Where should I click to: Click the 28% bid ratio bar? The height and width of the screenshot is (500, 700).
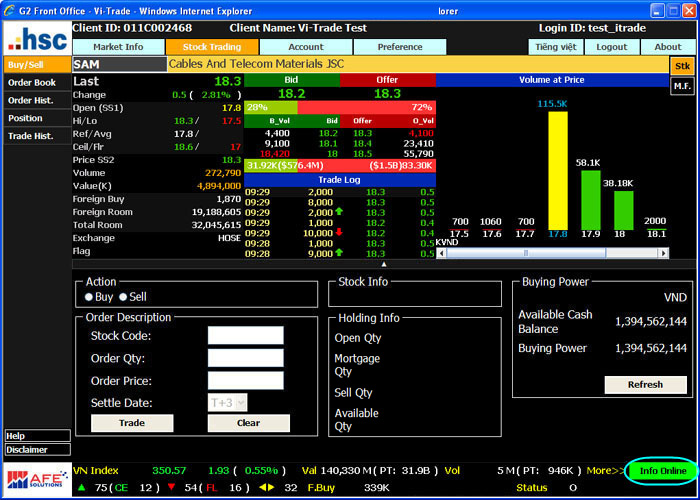tap(271, 107)
